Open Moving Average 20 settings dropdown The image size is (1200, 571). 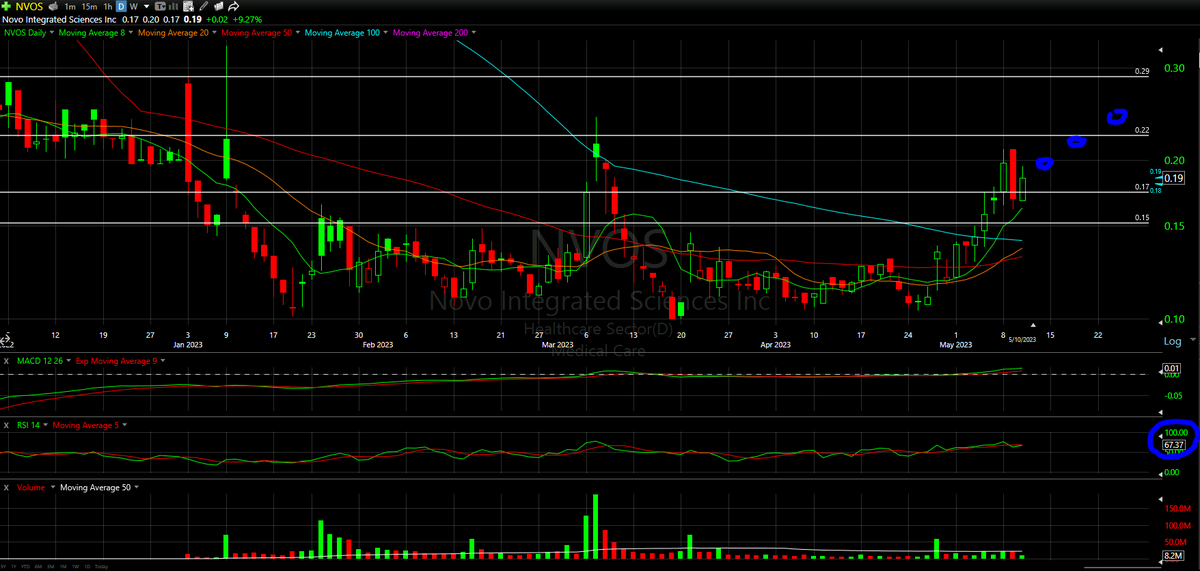click(x=214, y=33)
